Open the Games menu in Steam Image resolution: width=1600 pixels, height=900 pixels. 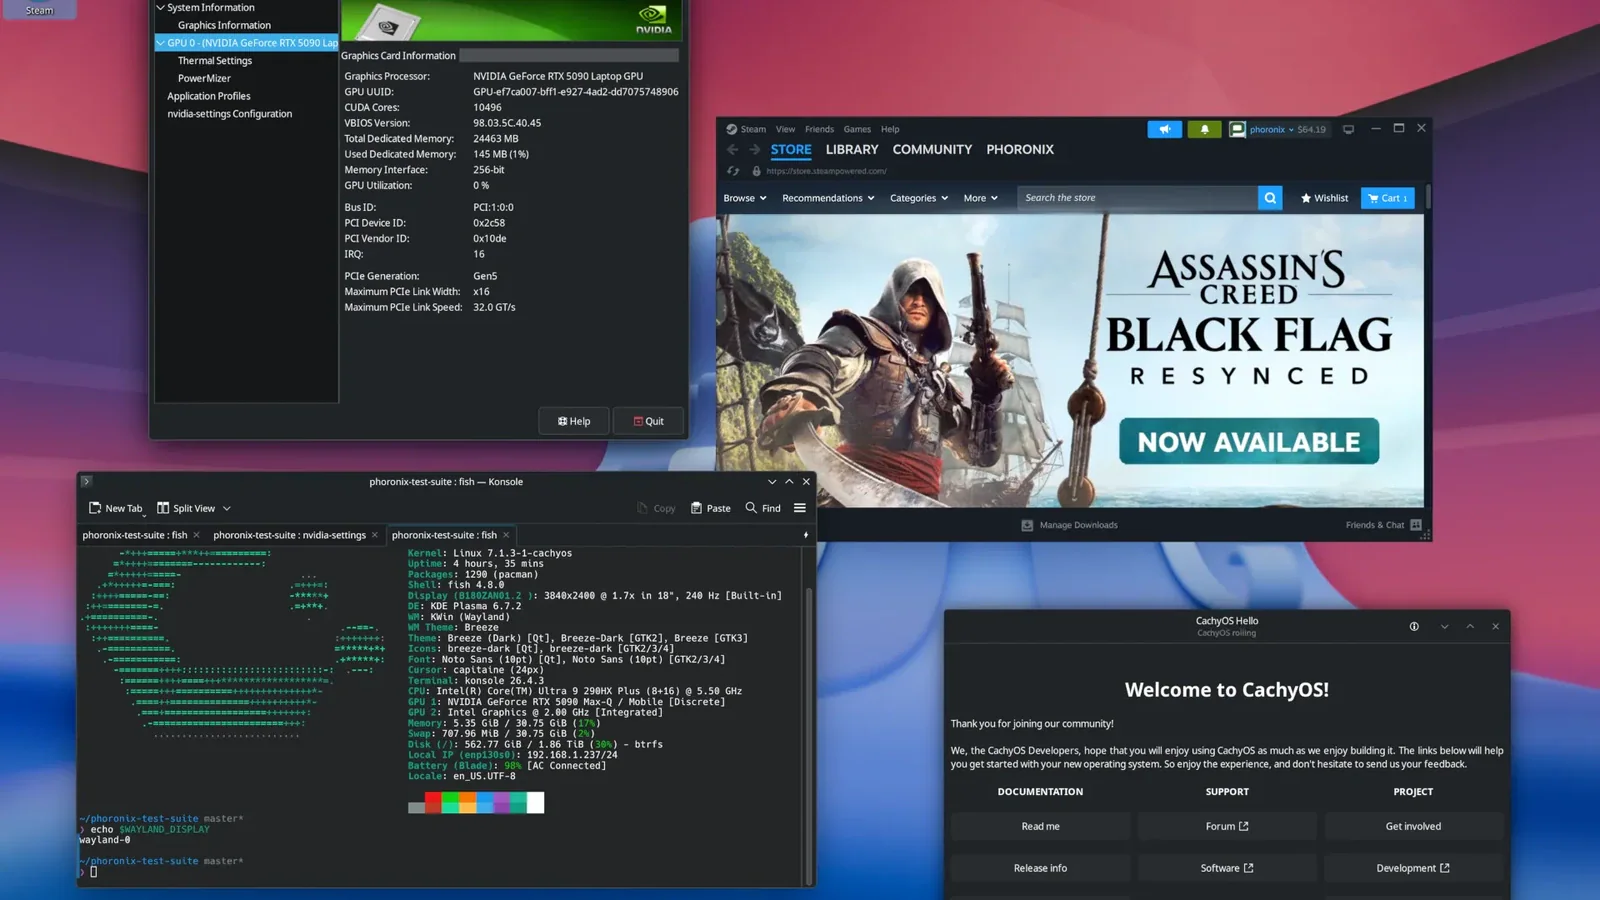pos(857,129)
